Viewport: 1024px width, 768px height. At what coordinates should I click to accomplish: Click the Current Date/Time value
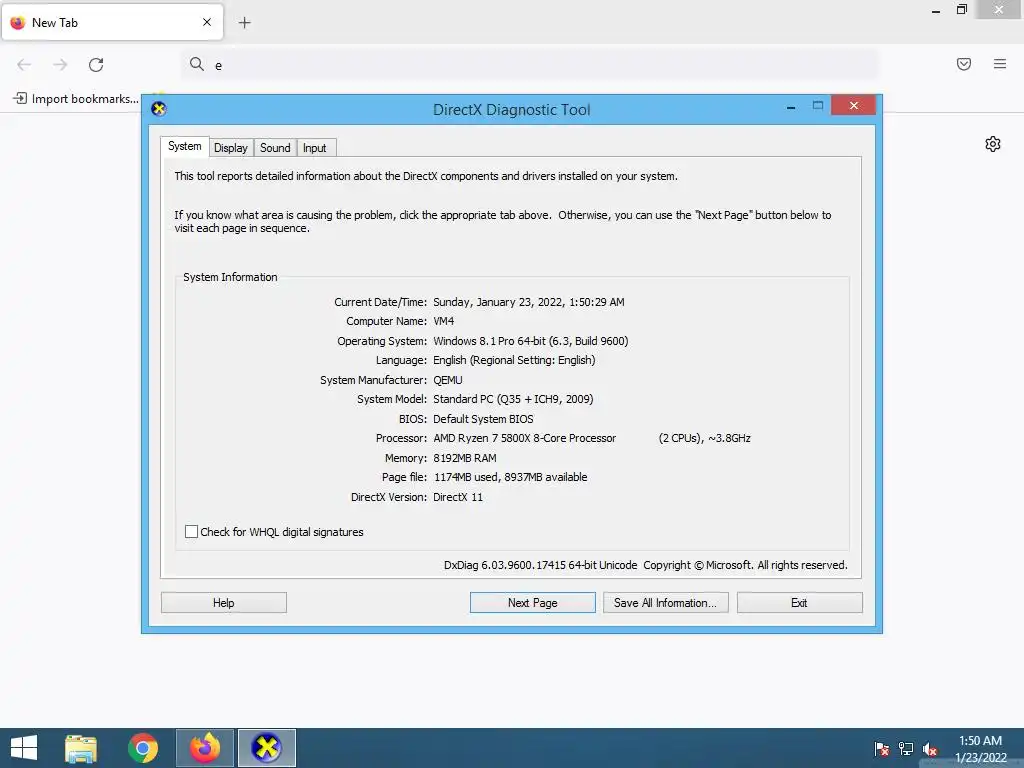point(528,302)
